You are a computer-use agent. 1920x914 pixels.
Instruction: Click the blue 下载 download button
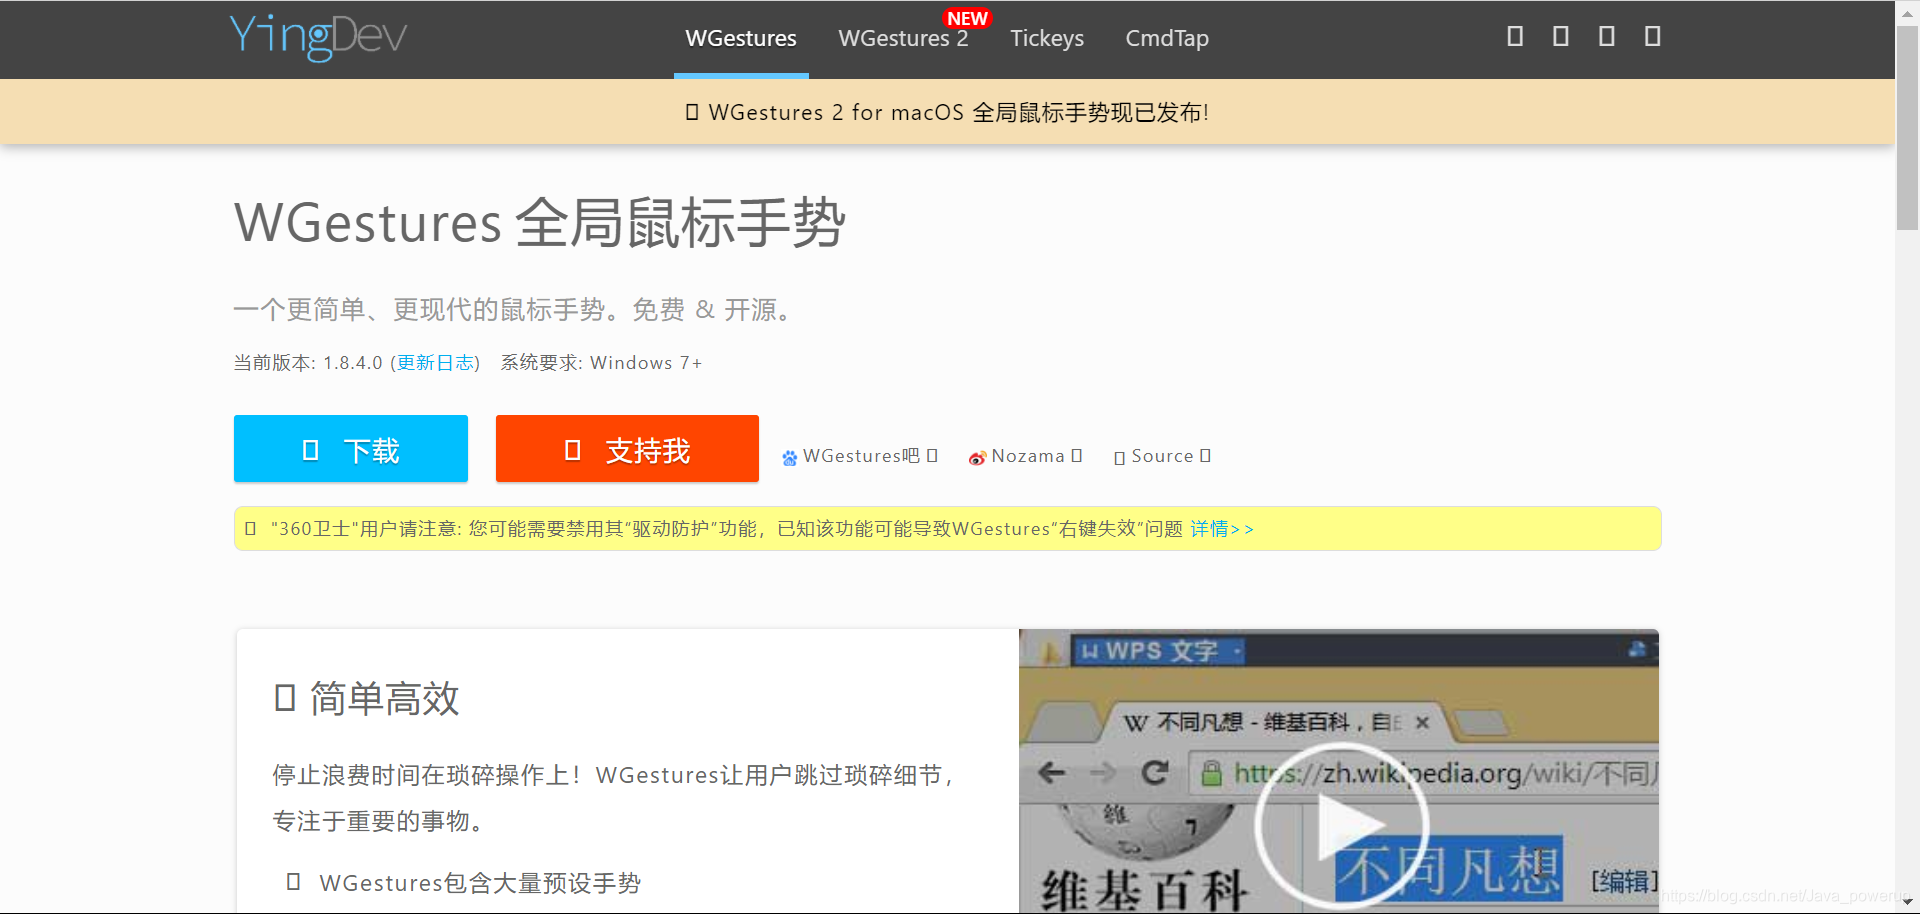click(x=351, y=449)
